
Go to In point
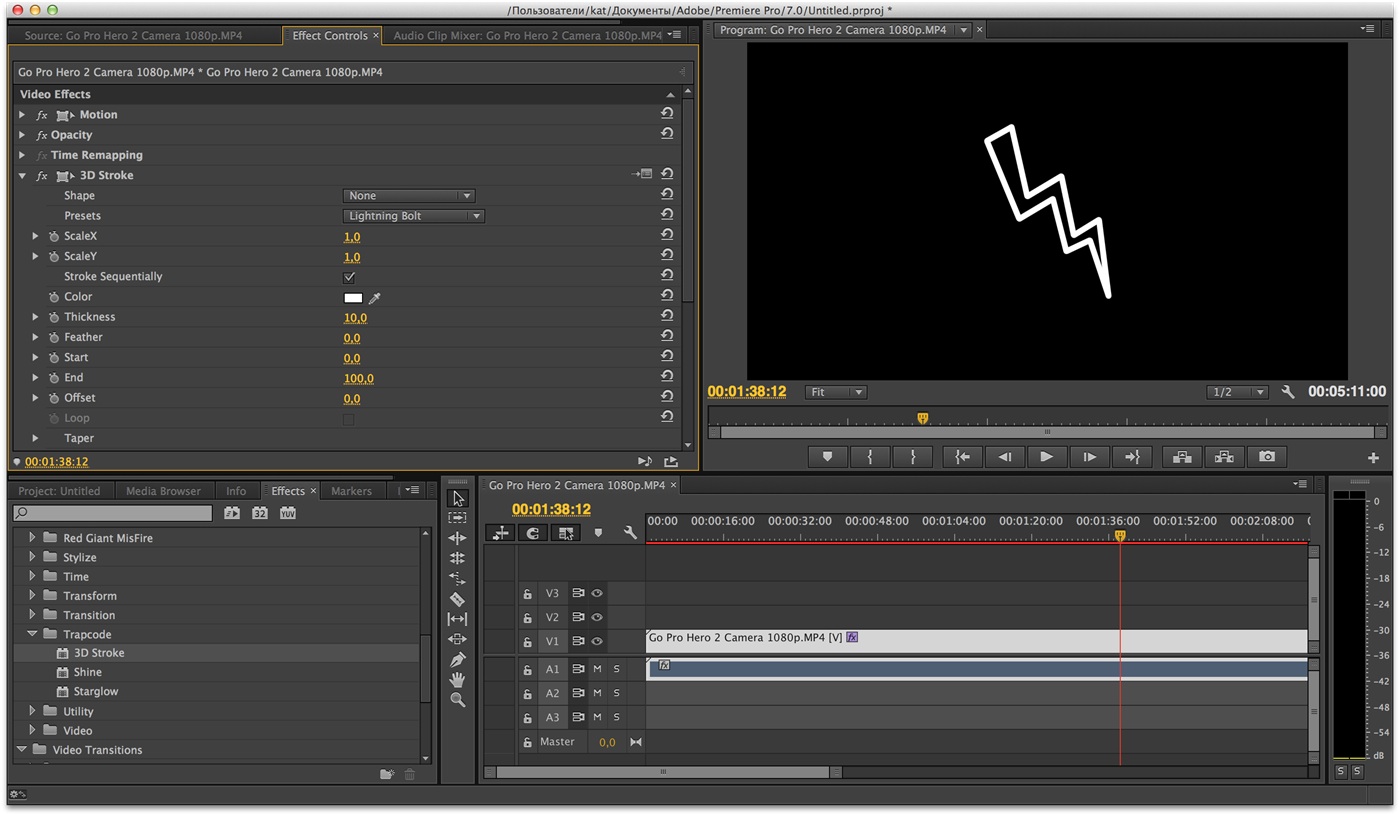point(962,457)
